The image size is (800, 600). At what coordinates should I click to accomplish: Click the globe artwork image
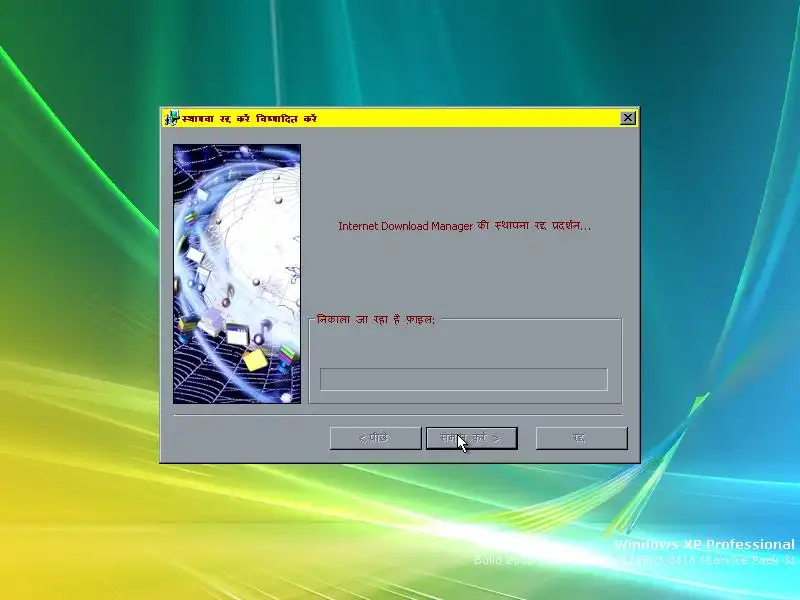pyautogui.click(x=237, y=274)
